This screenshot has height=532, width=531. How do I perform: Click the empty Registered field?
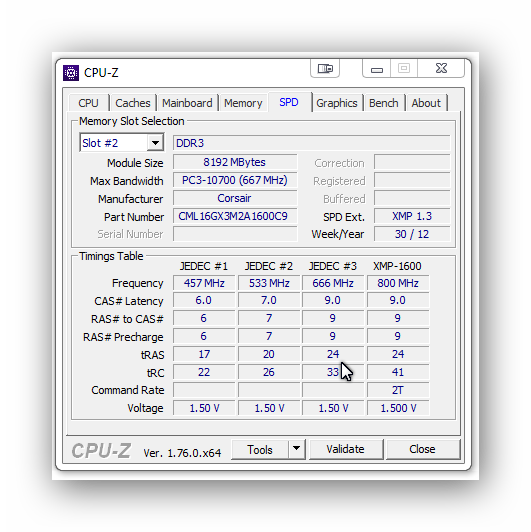click(x=412, y=180)
